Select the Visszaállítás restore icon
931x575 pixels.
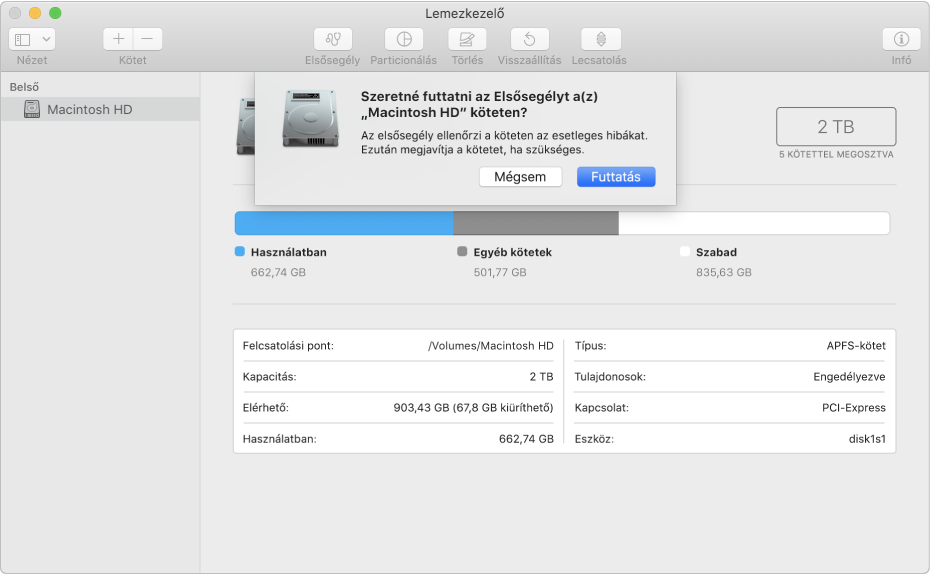[530, 39]
